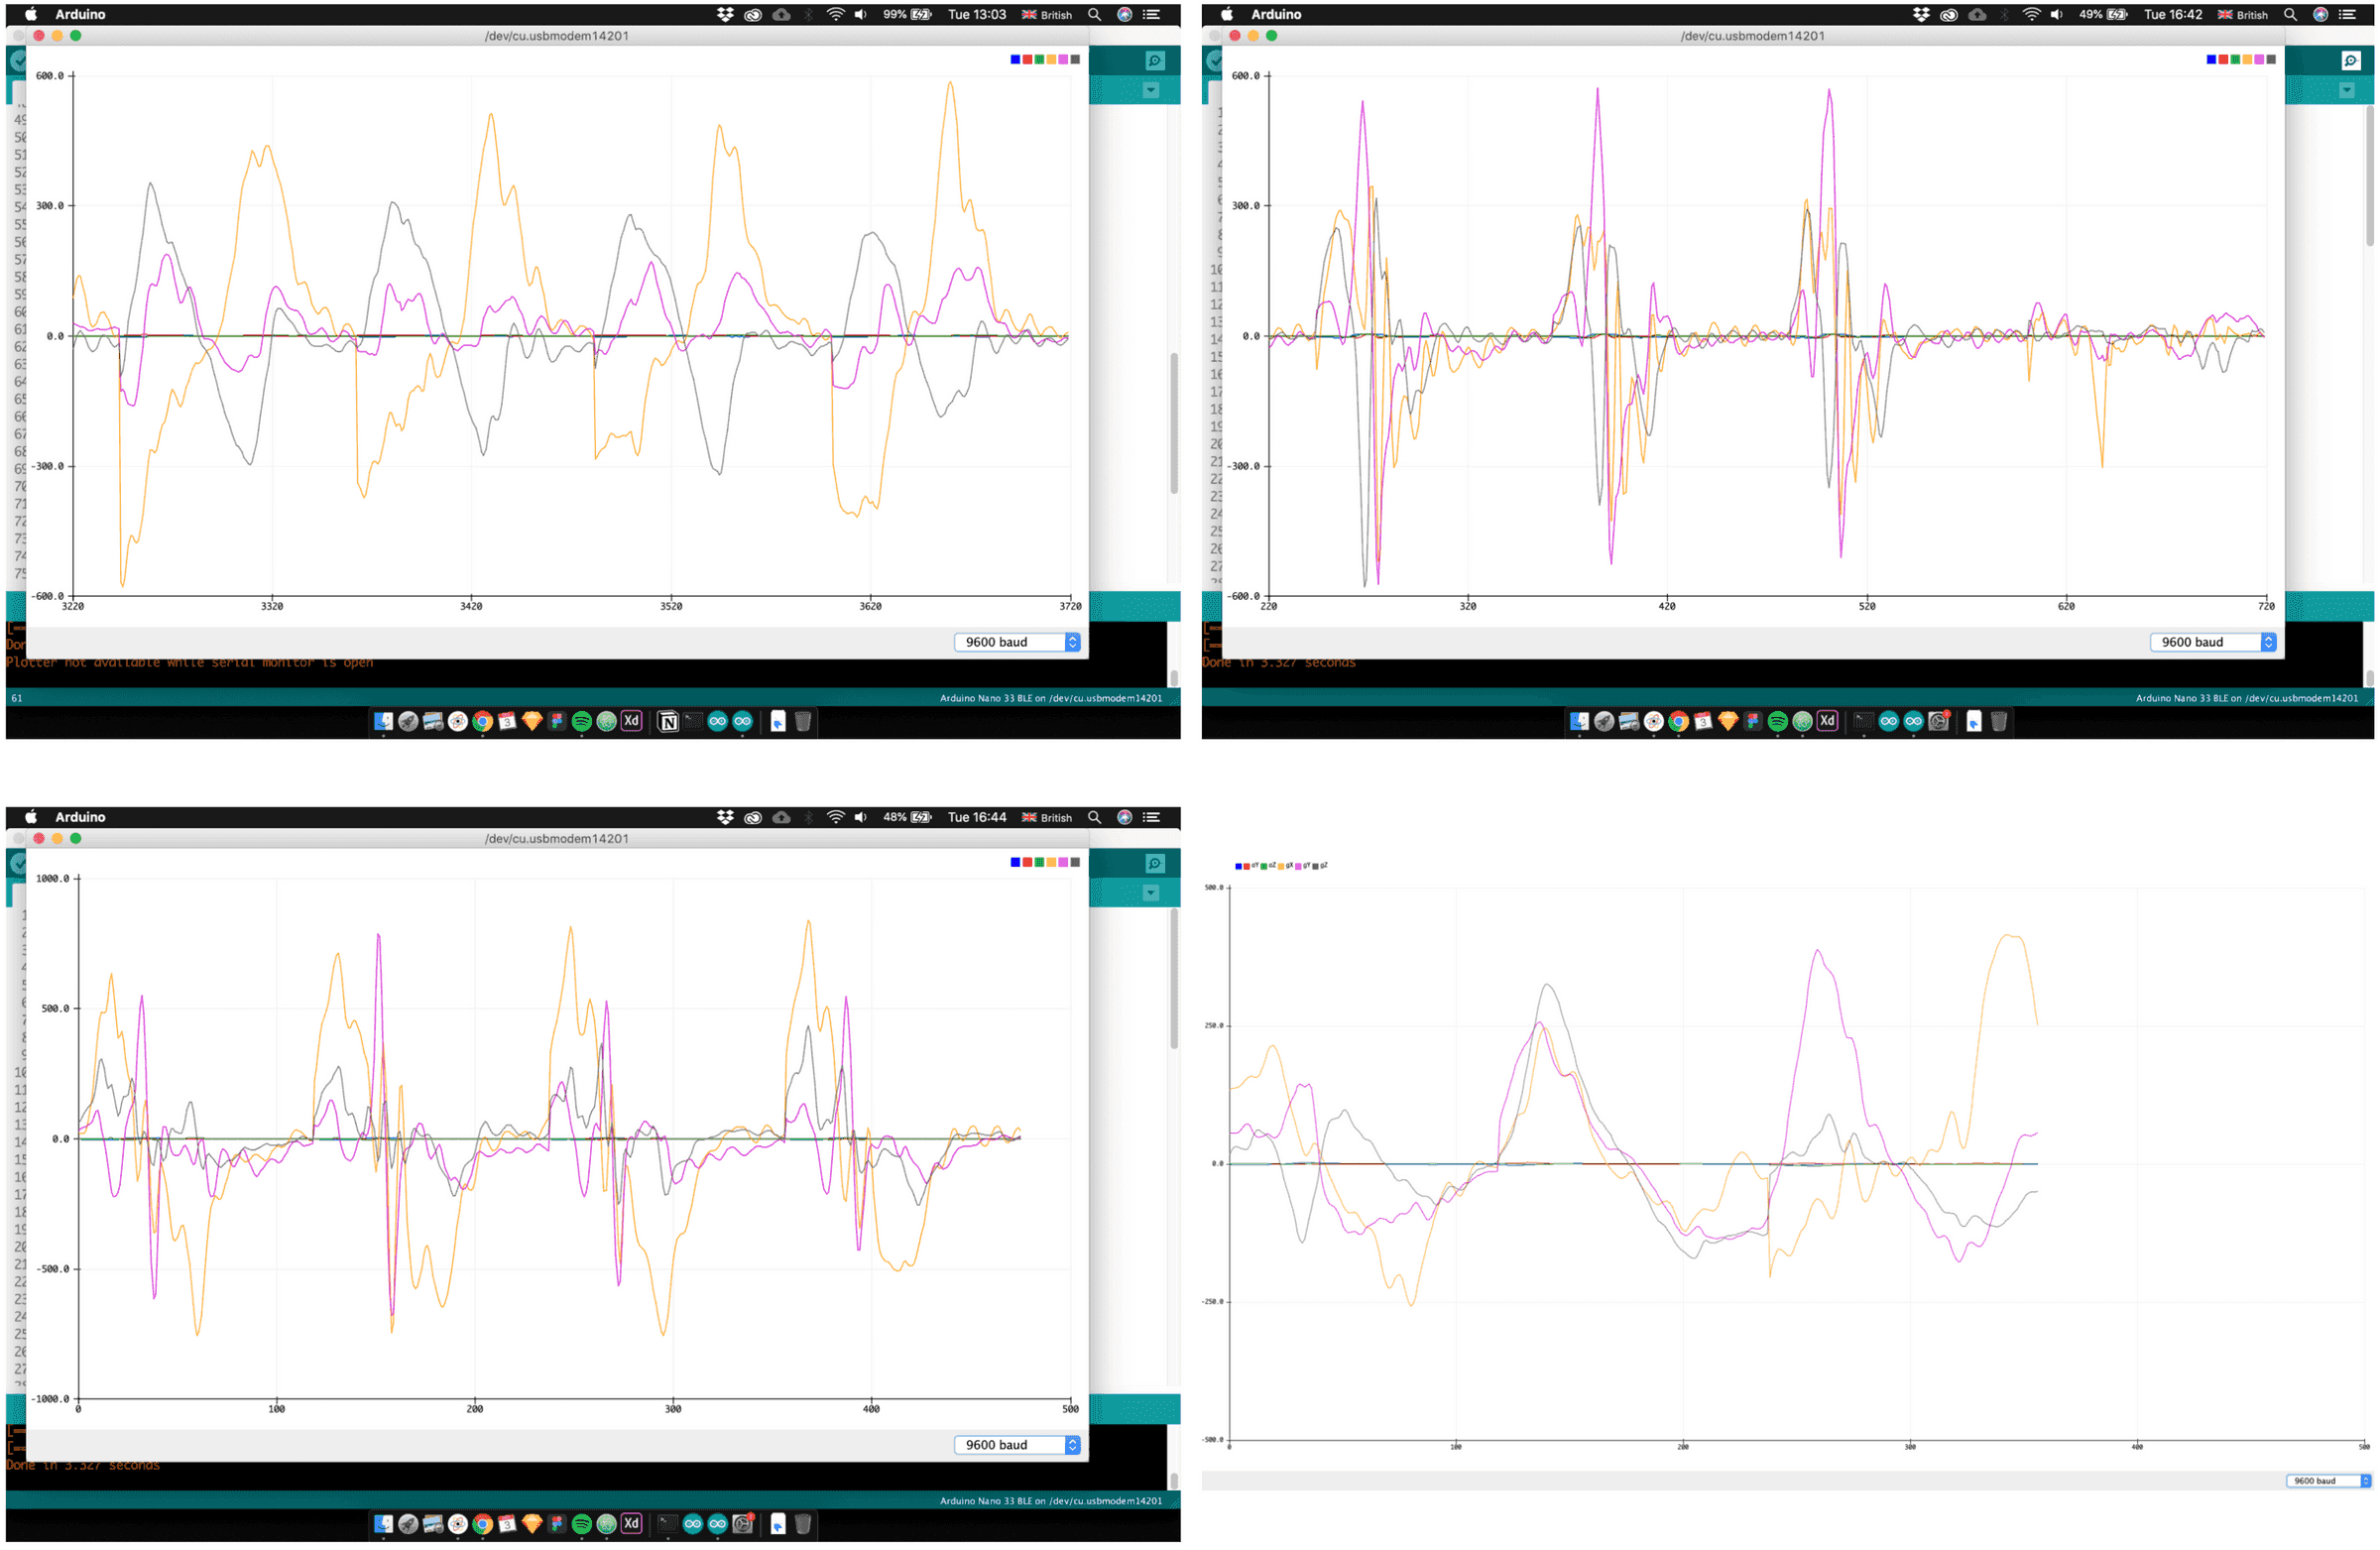This screenshot has height=1550, width=2380.
Task: Click Spotlight search icon in the 13:03 menu bar
Action: (1094, 15)
